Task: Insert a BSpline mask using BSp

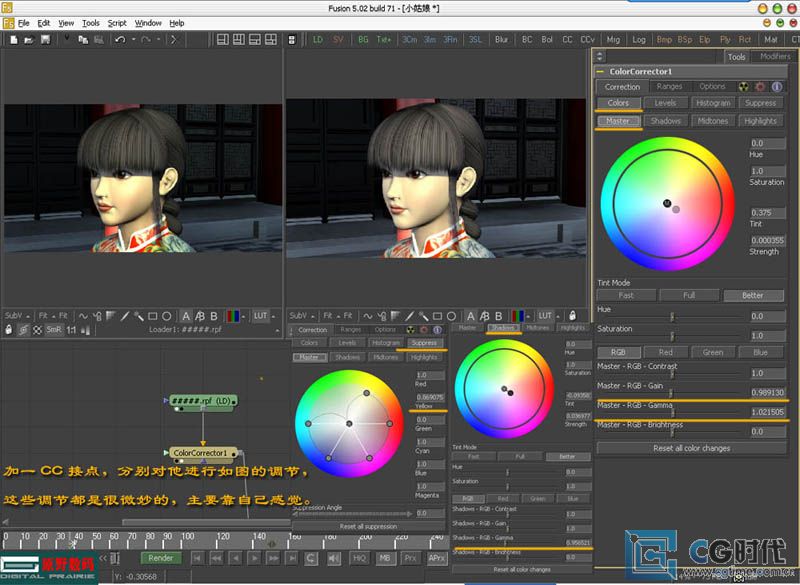Action: pos(685,40)
